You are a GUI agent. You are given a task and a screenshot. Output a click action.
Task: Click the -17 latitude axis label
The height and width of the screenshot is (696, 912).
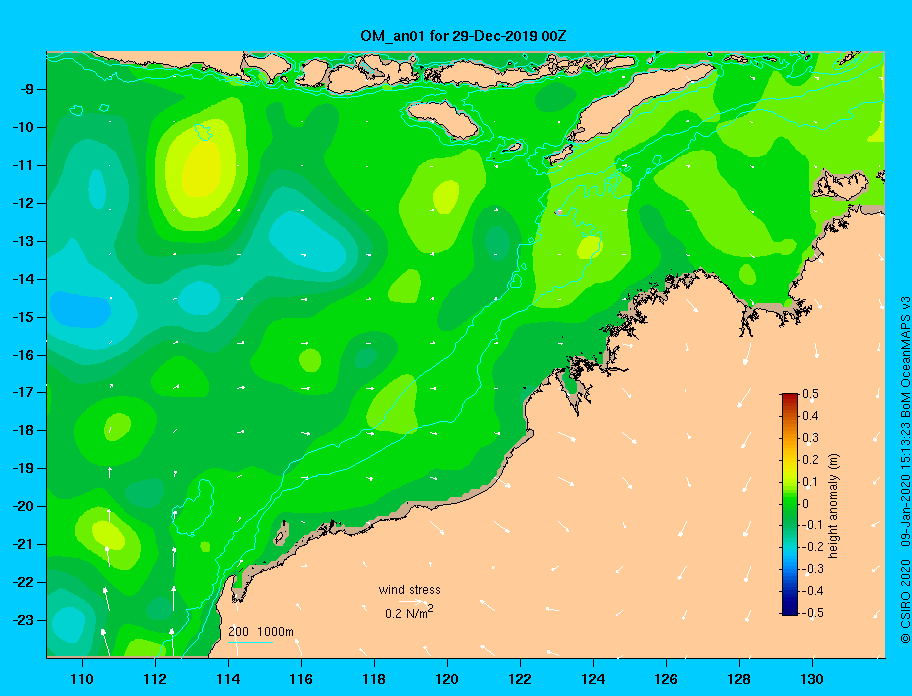point(24,392)
